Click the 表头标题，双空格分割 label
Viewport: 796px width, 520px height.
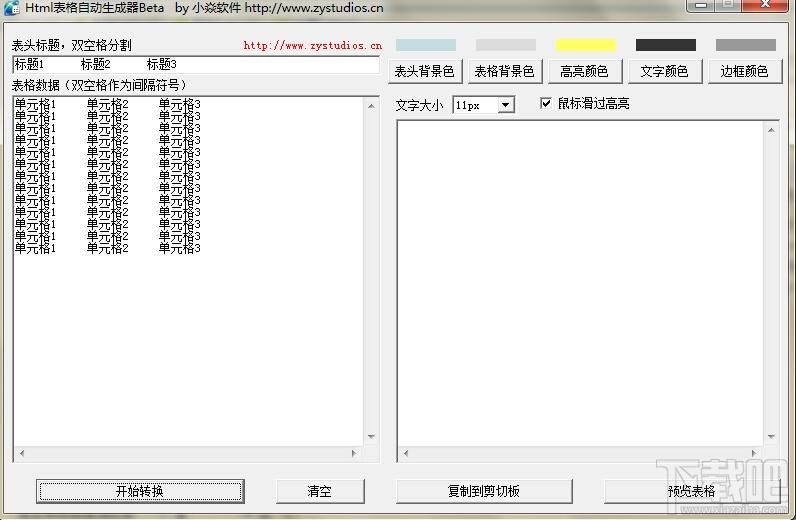point(72,45)
